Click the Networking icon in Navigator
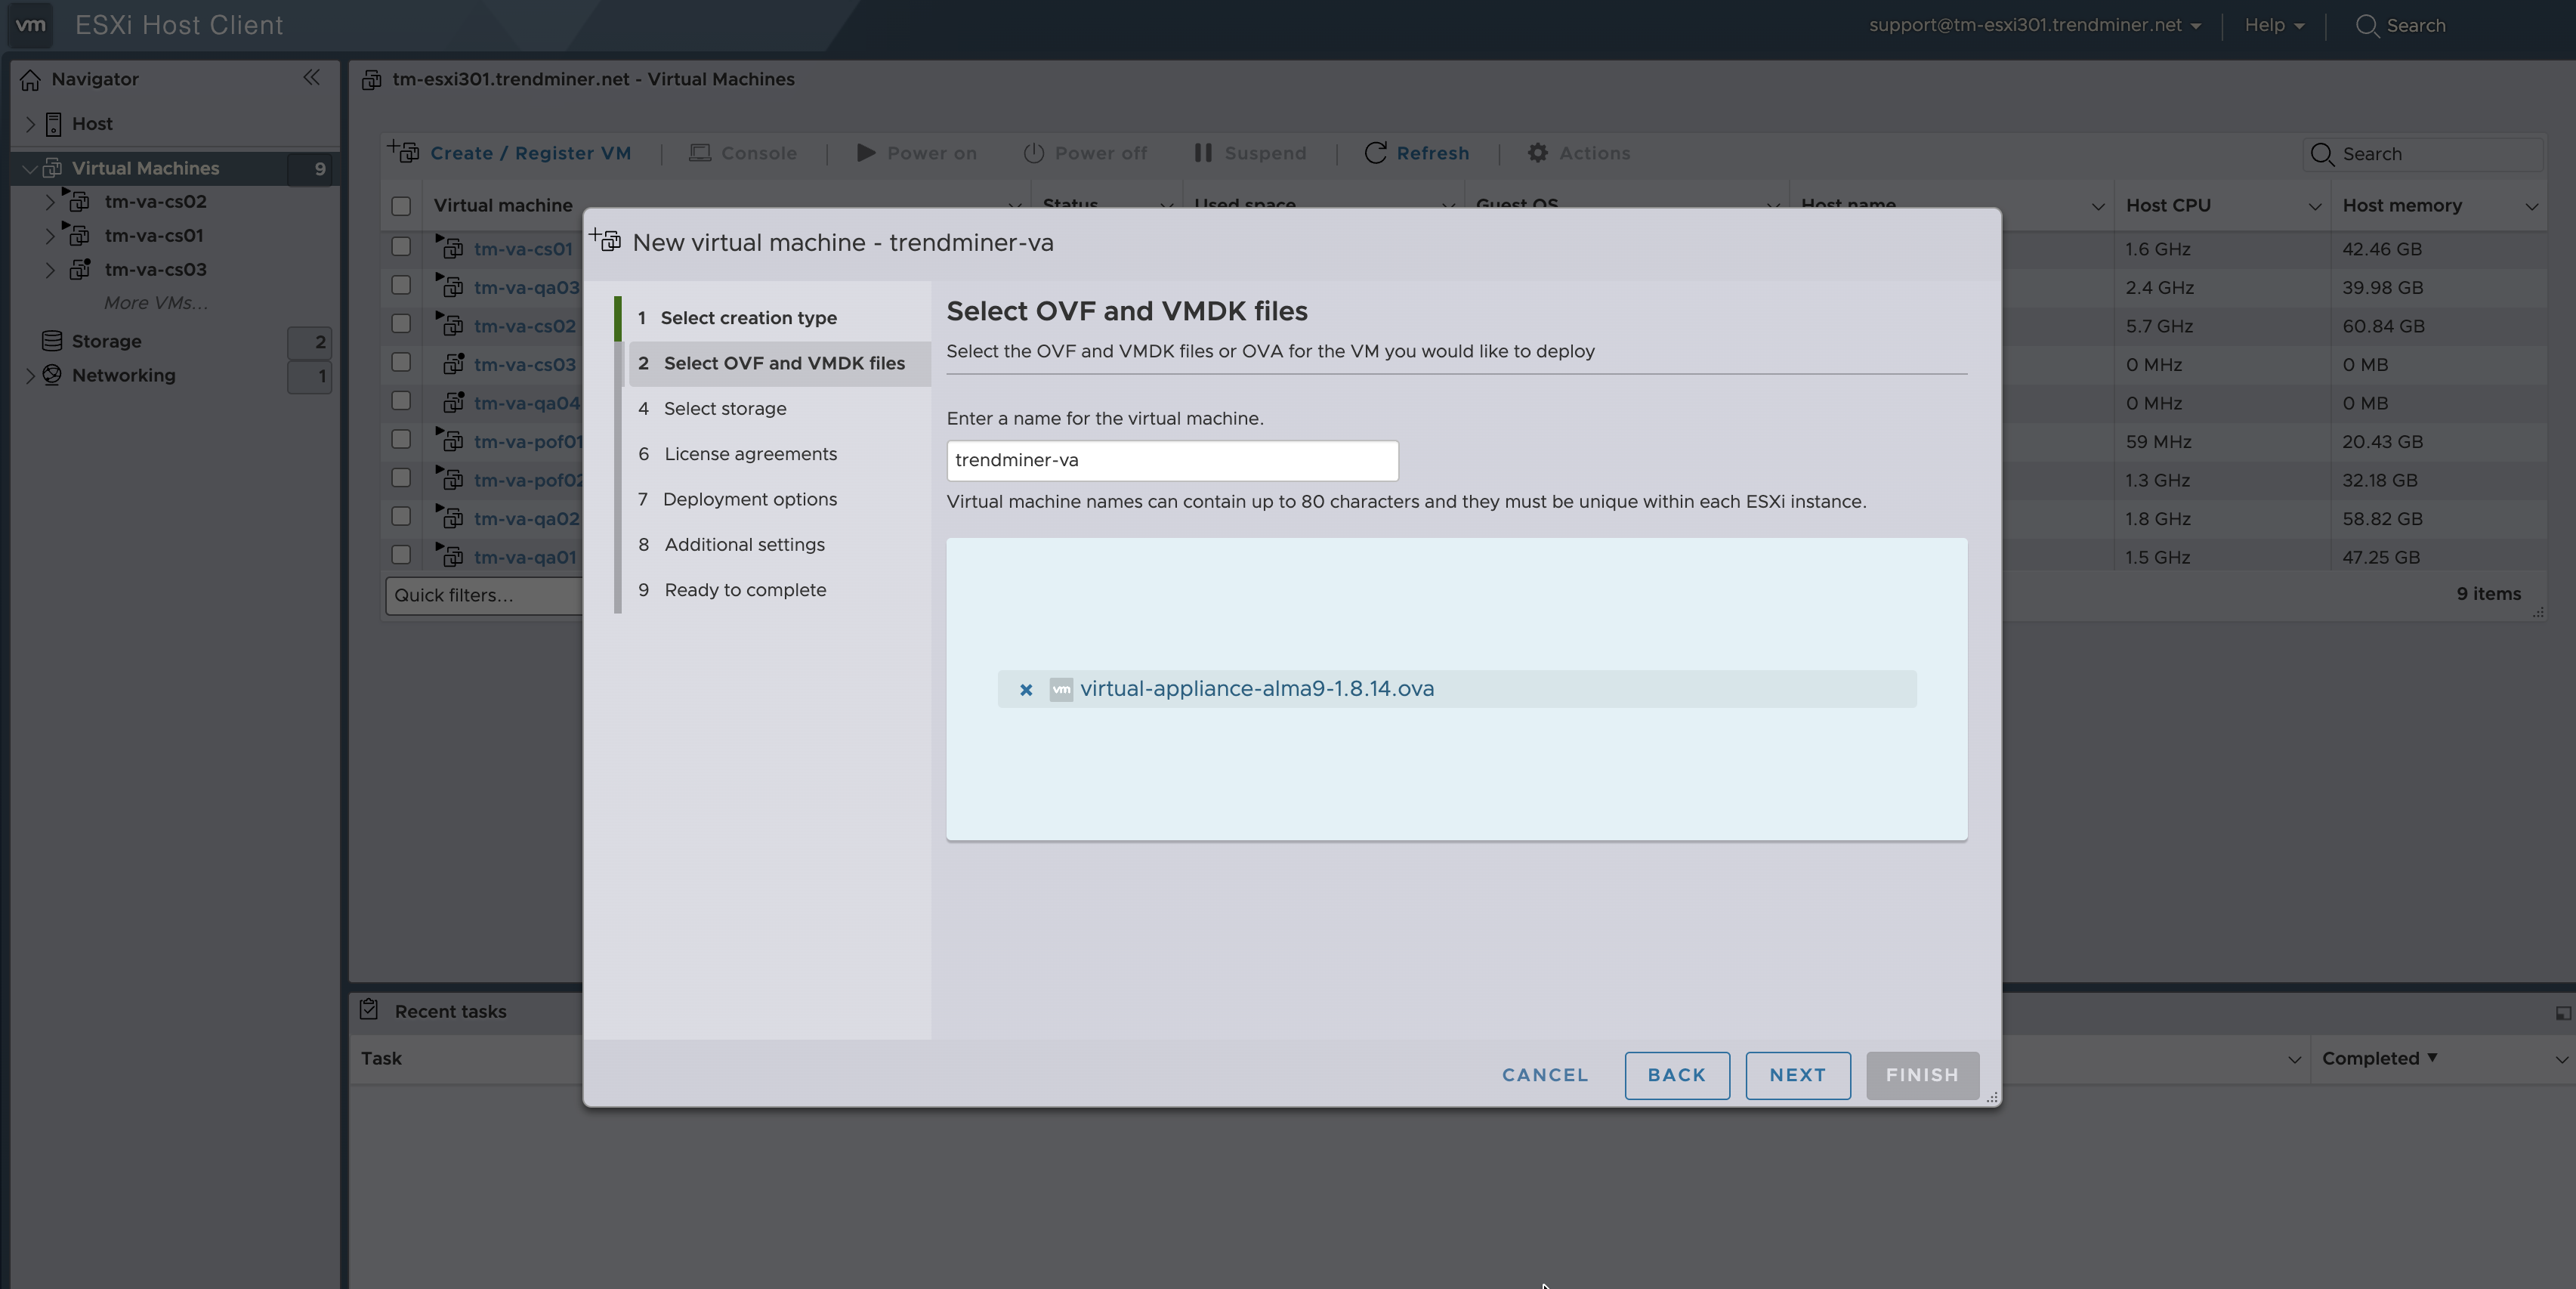The width and height of the screenshot is (2576, 1289). coord(52,375)
